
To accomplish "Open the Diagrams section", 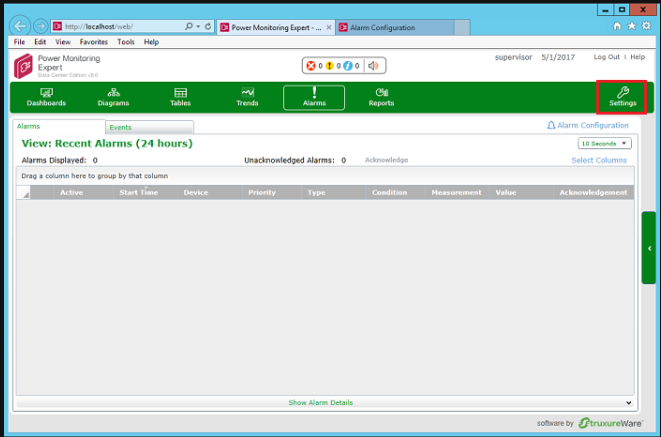I will pos(113,97).
